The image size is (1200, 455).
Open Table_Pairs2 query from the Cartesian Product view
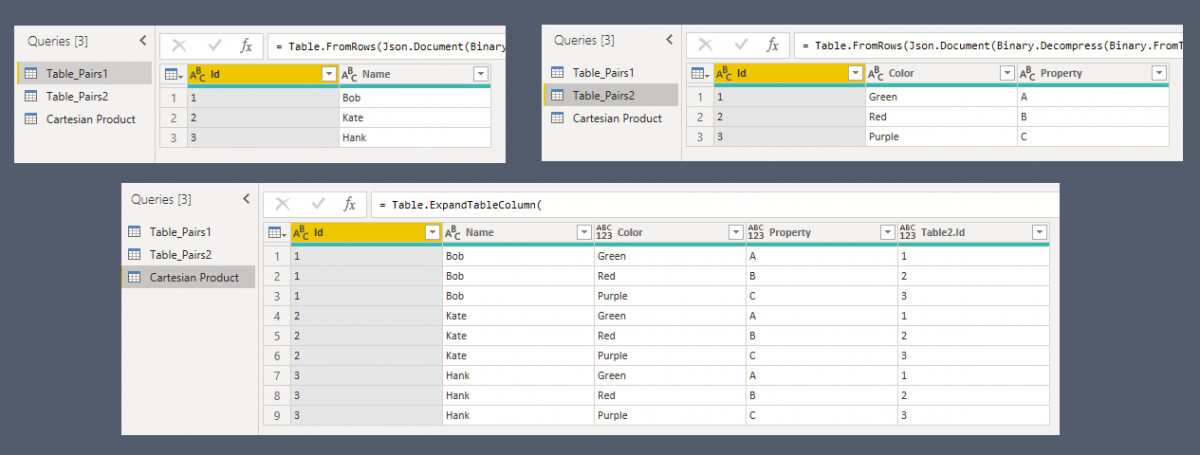click(x=180, y=254)
